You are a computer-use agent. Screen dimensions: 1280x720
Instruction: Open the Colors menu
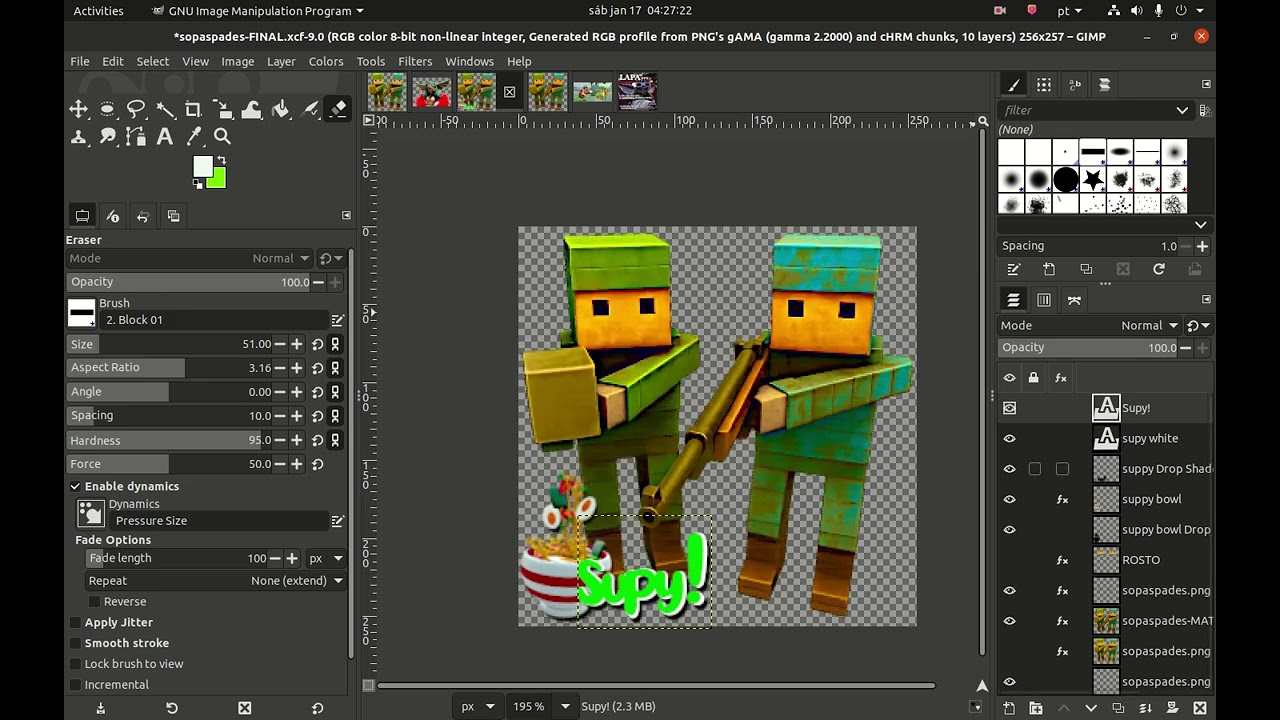click(x=325, y=61)
